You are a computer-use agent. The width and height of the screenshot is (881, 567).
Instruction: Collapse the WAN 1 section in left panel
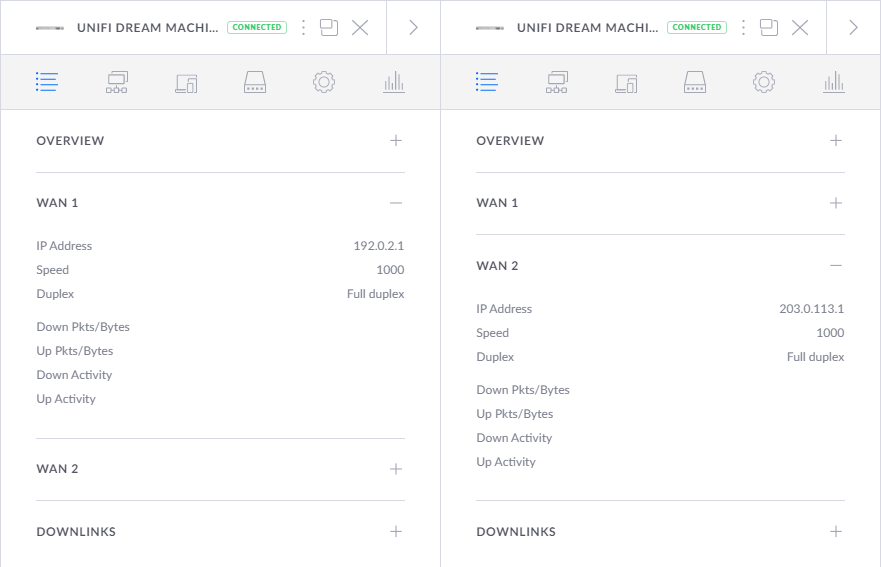pyautogui.click(x=396, y=203)
